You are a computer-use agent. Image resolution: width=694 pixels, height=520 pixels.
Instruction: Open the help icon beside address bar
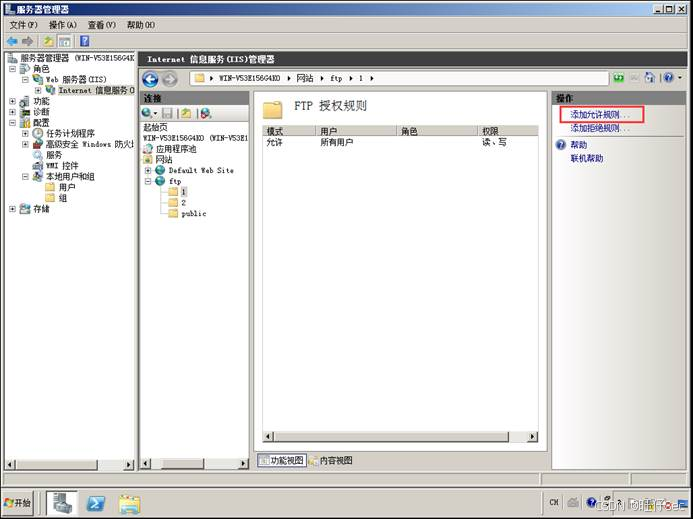668,78
